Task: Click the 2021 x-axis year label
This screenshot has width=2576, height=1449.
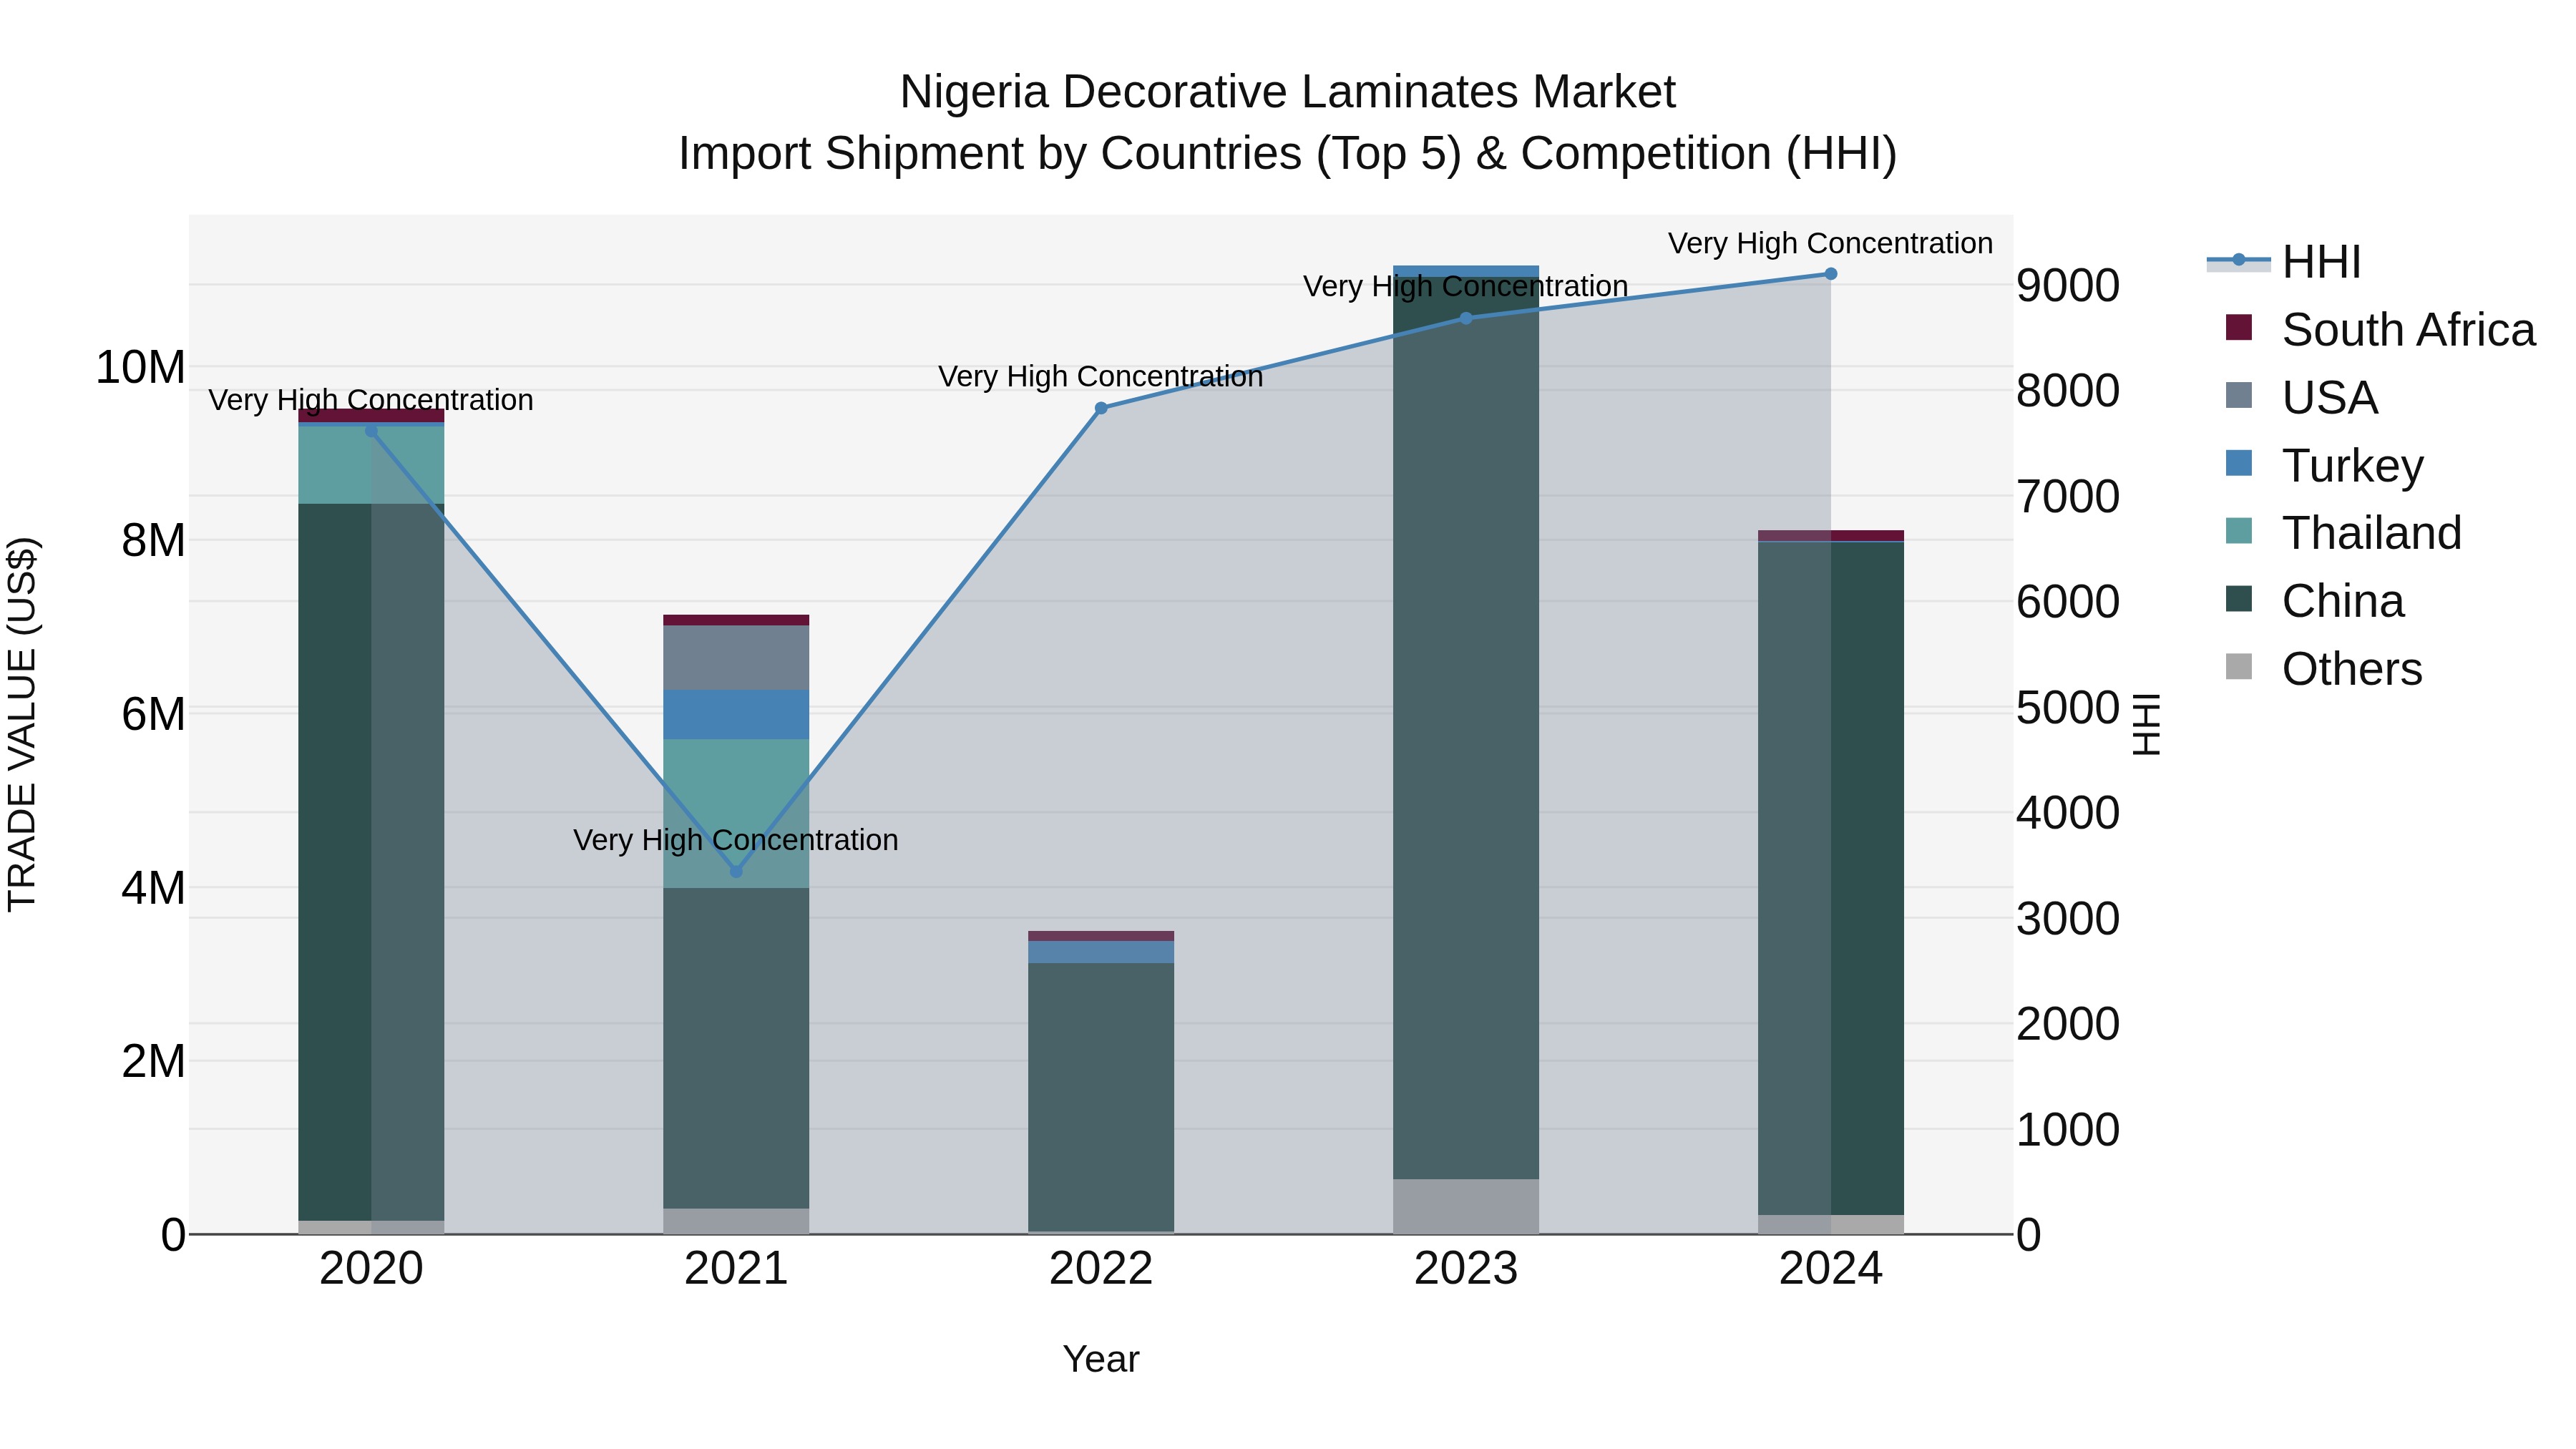Action: click(x=736, y=1269)
